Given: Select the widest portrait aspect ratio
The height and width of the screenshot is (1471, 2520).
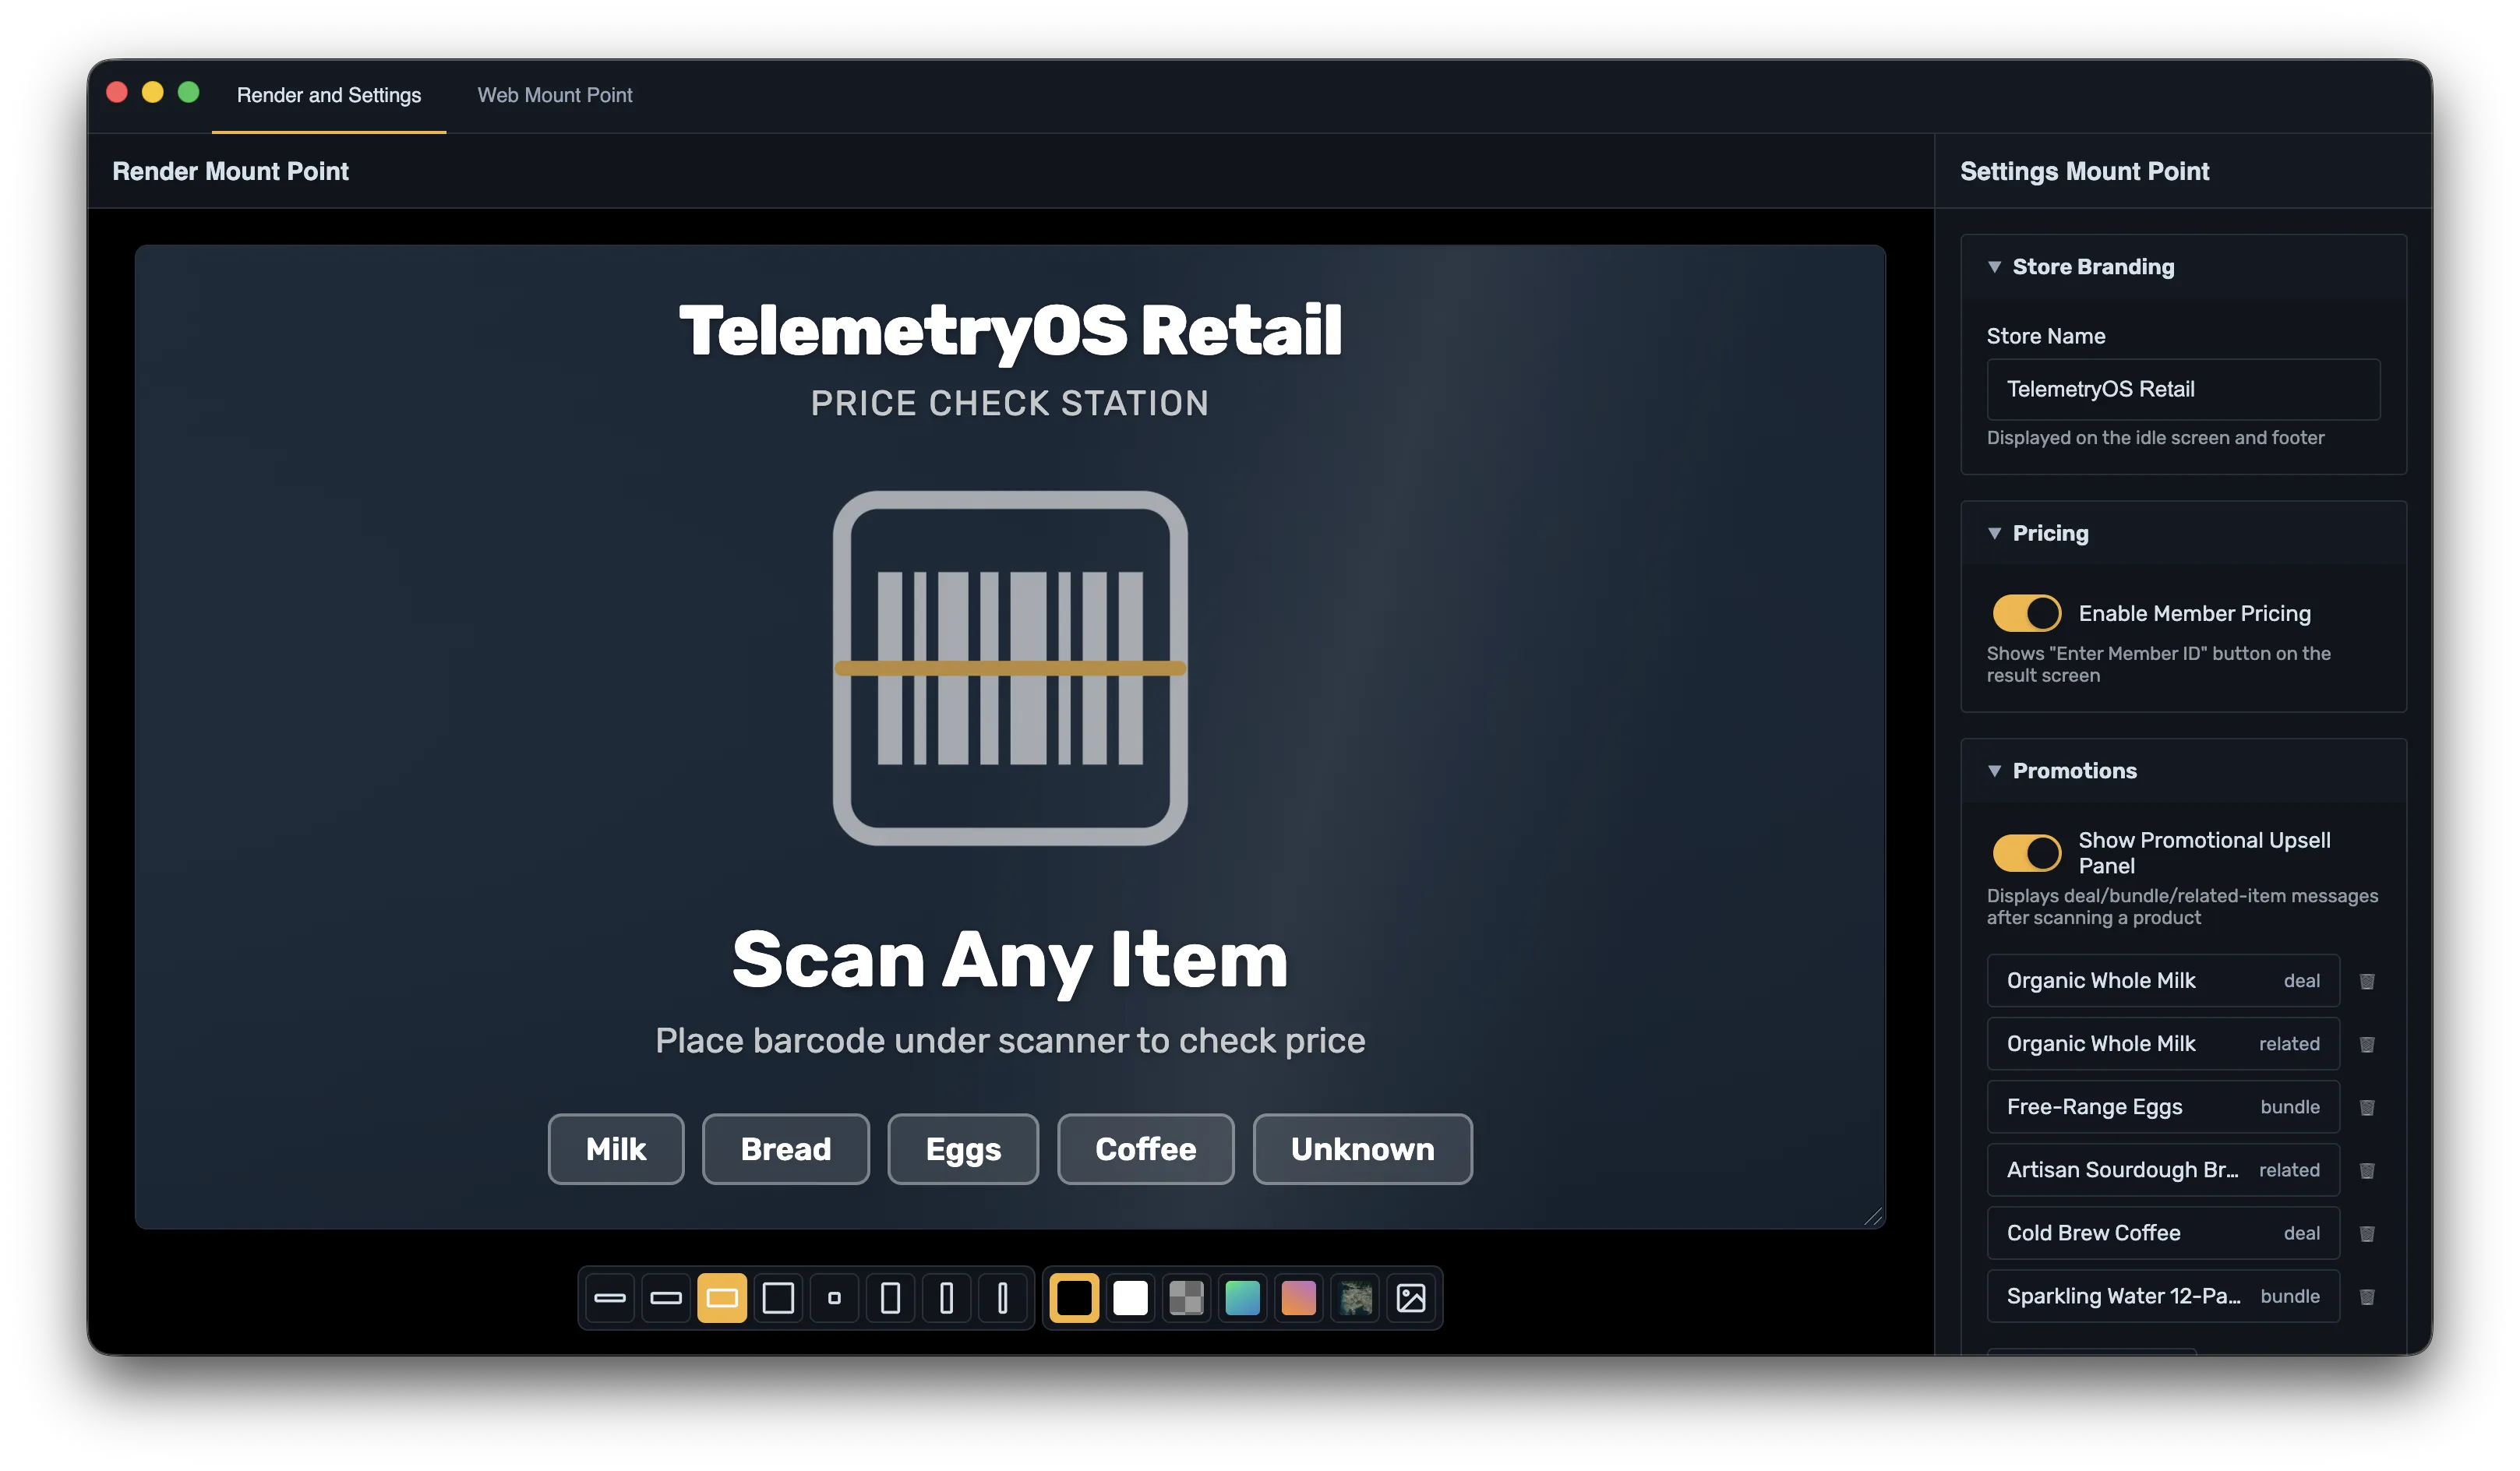Looking at the screenshot, I should coord(890,1298).
